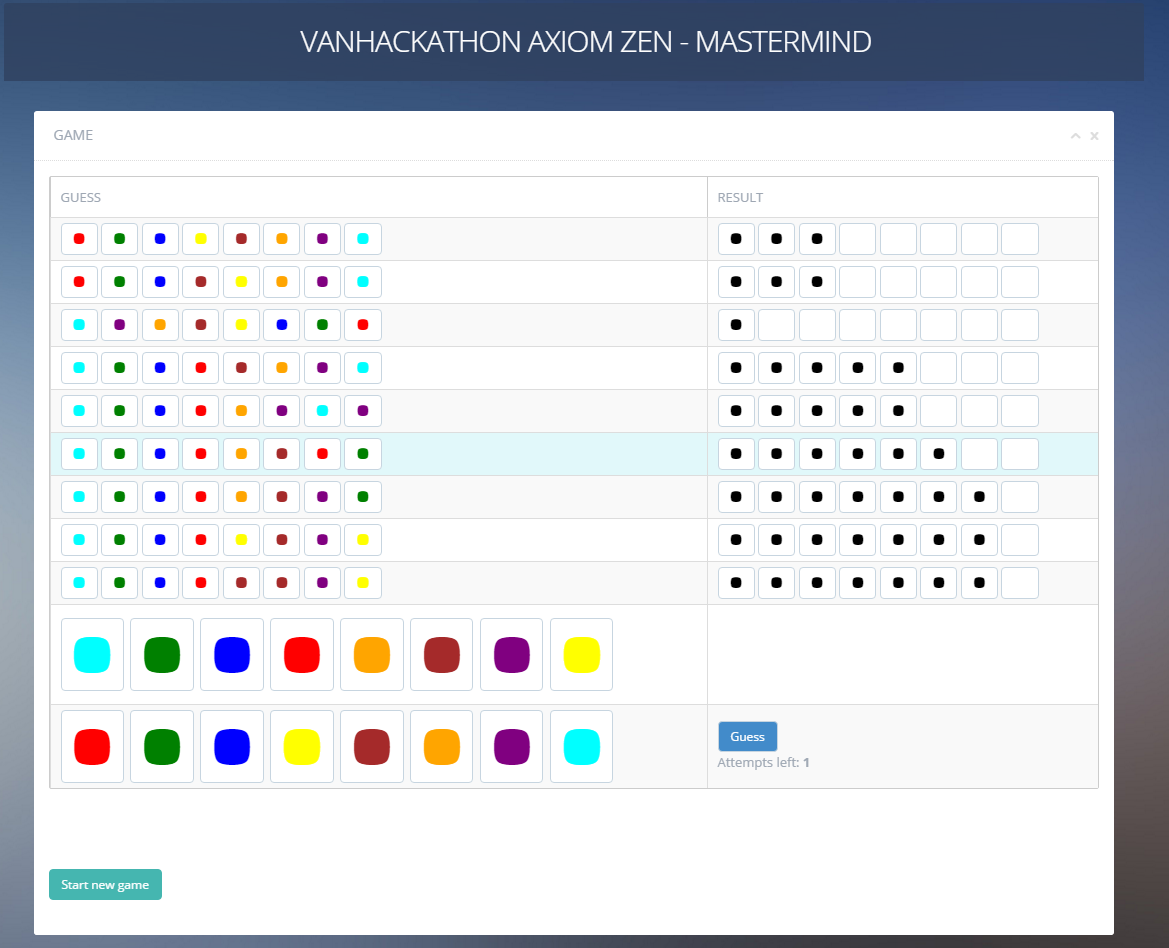This screenshot has width=1169, height=948.
Task: Pick the large brown swatch in the Guess button row
Action: coord(372,747)
